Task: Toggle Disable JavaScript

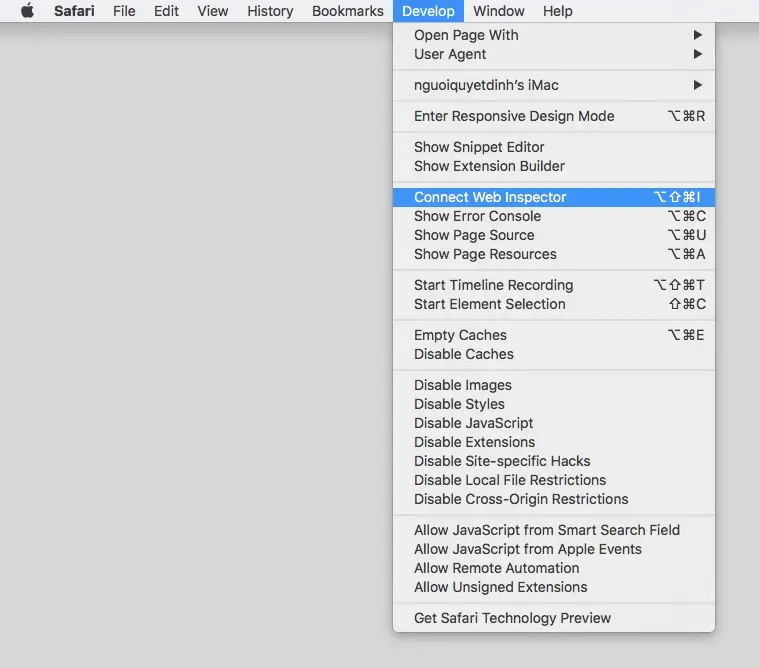Action: pos(554,423)
